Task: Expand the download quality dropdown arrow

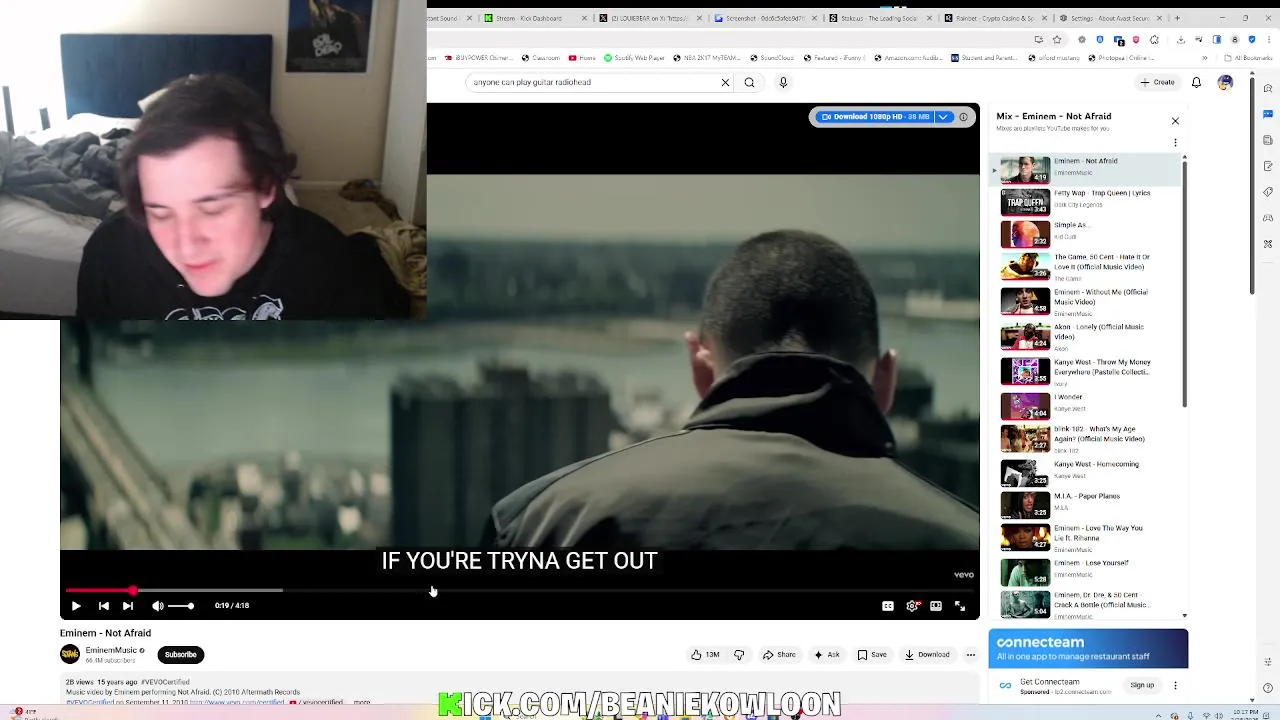Action: point(943,117)
